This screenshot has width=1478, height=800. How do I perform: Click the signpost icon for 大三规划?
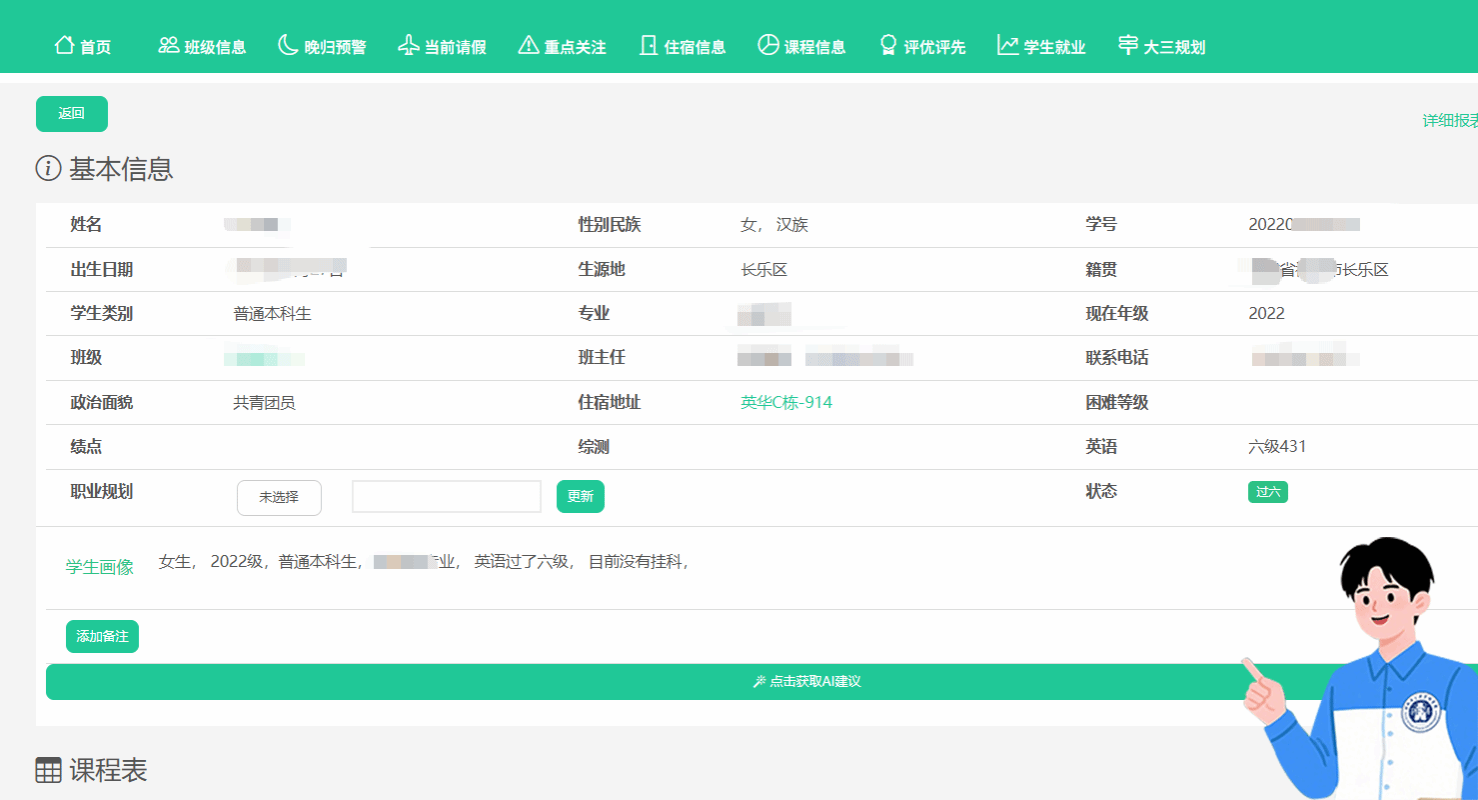point(1128,45)
